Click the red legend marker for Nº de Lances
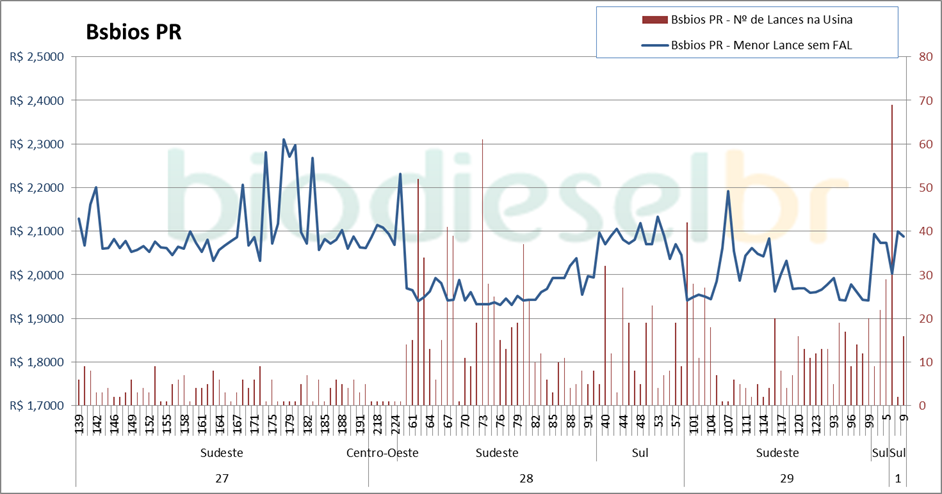 655,20
